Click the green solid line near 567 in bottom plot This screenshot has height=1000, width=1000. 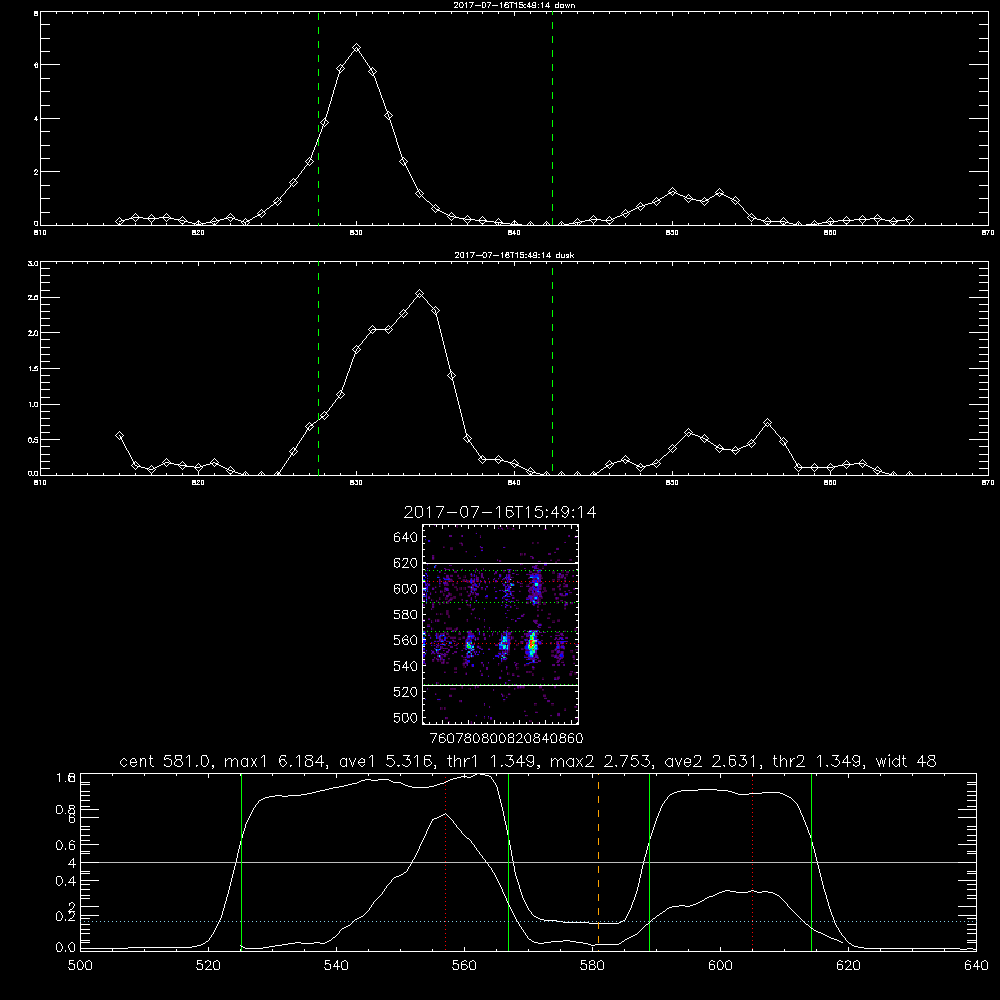[508, 862]
